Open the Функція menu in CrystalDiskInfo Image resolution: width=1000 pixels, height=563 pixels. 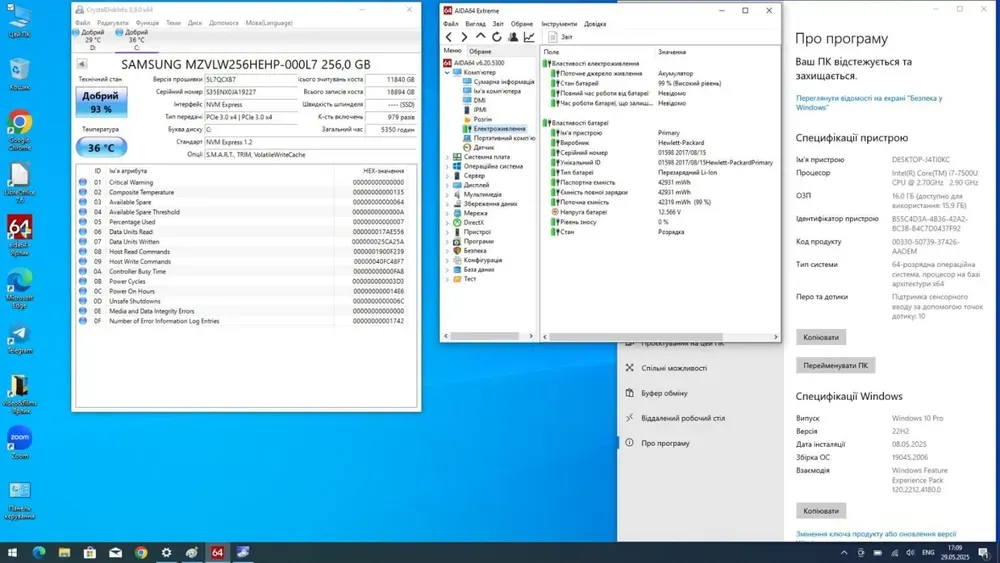(147, 22)
